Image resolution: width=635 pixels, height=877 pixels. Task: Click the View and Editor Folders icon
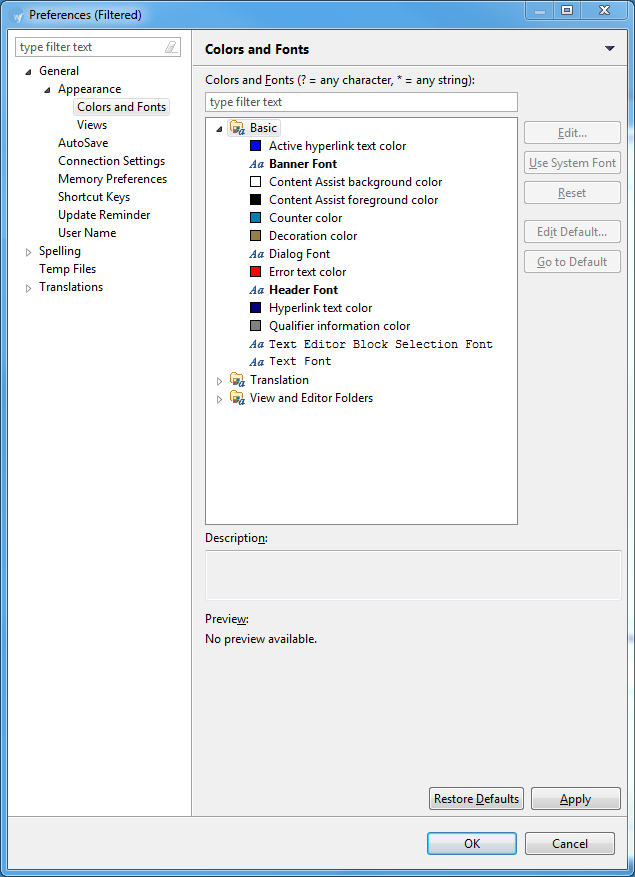(237, 398)
